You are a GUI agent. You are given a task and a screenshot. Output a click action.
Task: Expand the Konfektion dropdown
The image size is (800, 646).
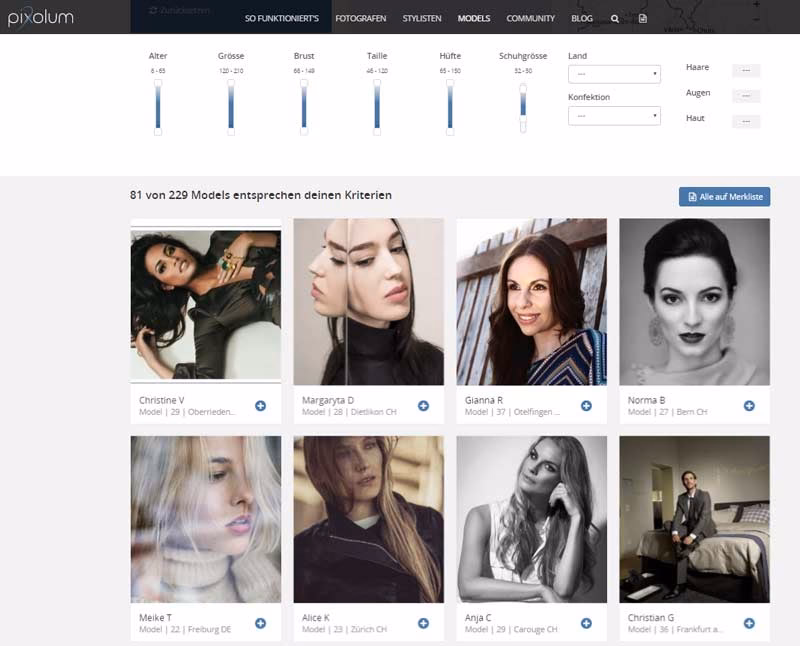[x=614, y=116]
